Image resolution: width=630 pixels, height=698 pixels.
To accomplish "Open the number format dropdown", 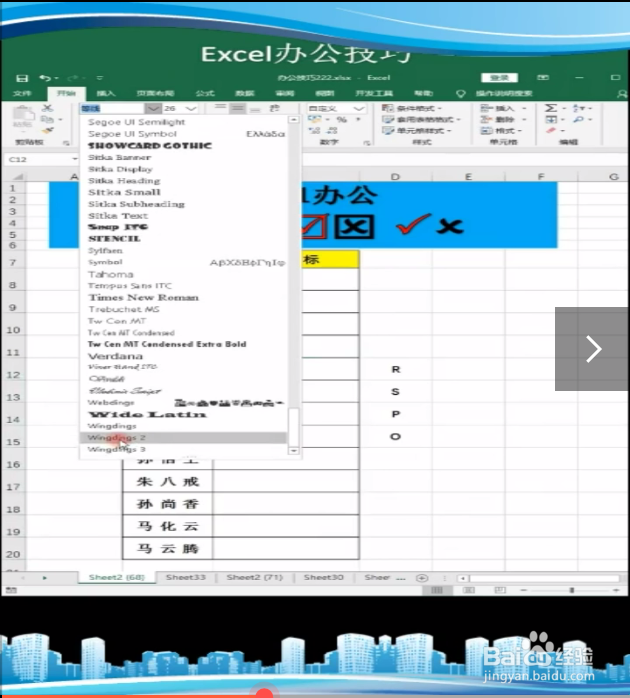I will tap(358, 108).
